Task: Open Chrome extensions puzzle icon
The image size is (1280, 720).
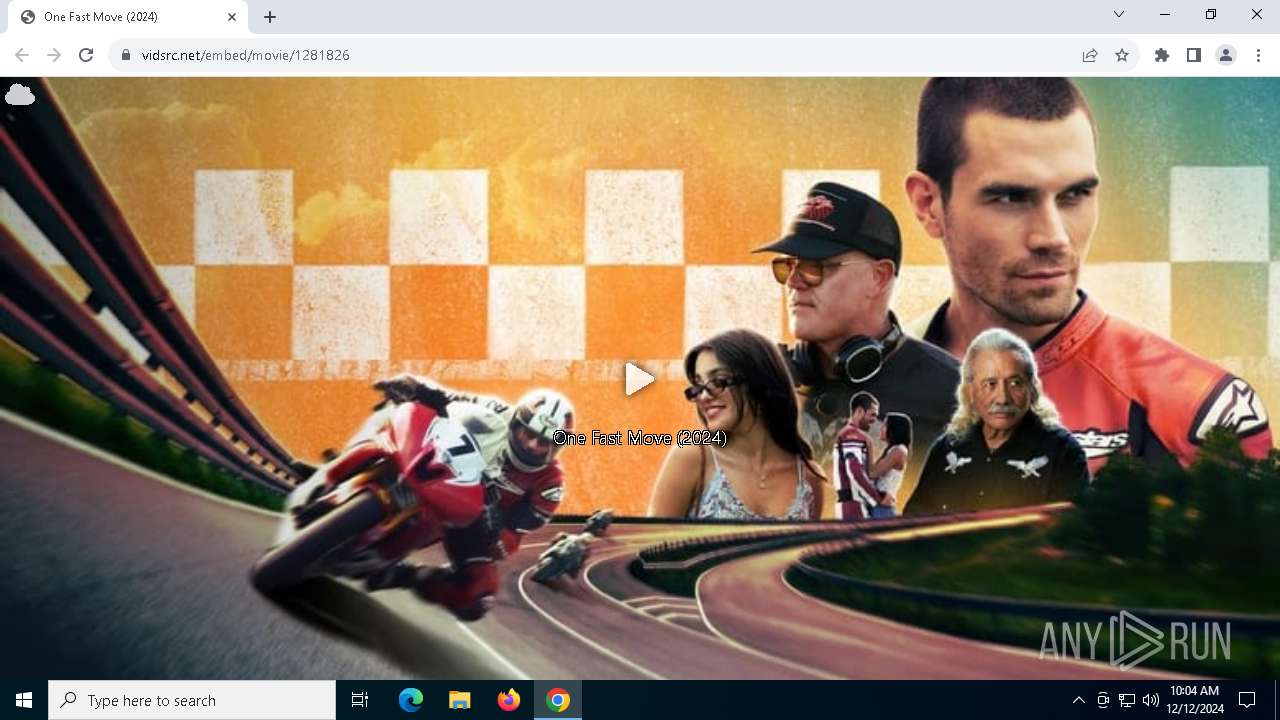Action: pyautogui.click(x=1162, y=55)
